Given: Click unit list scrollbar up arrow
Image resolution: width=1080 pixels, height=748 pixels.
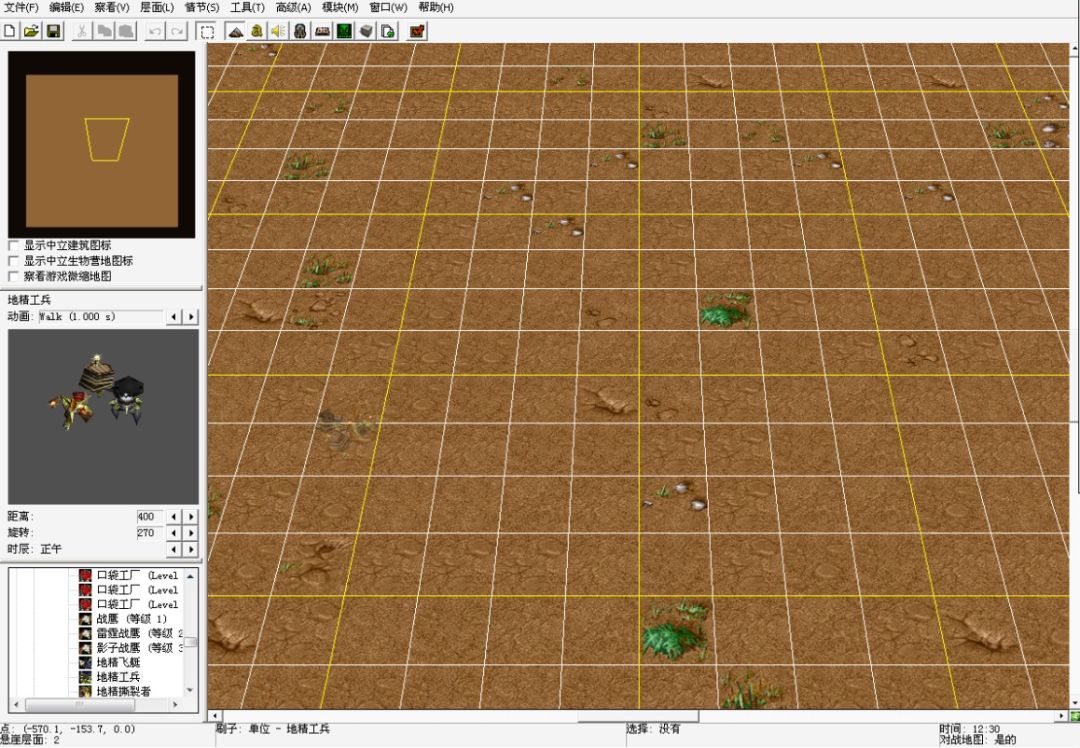Looking at the screenshot, I should tap(190, 575).
